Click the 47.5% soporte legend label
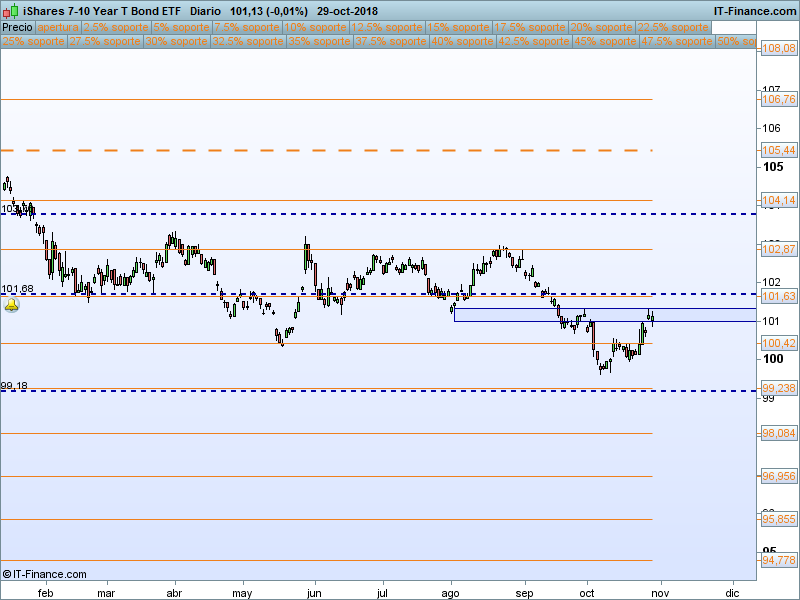 tap(675, 42)
